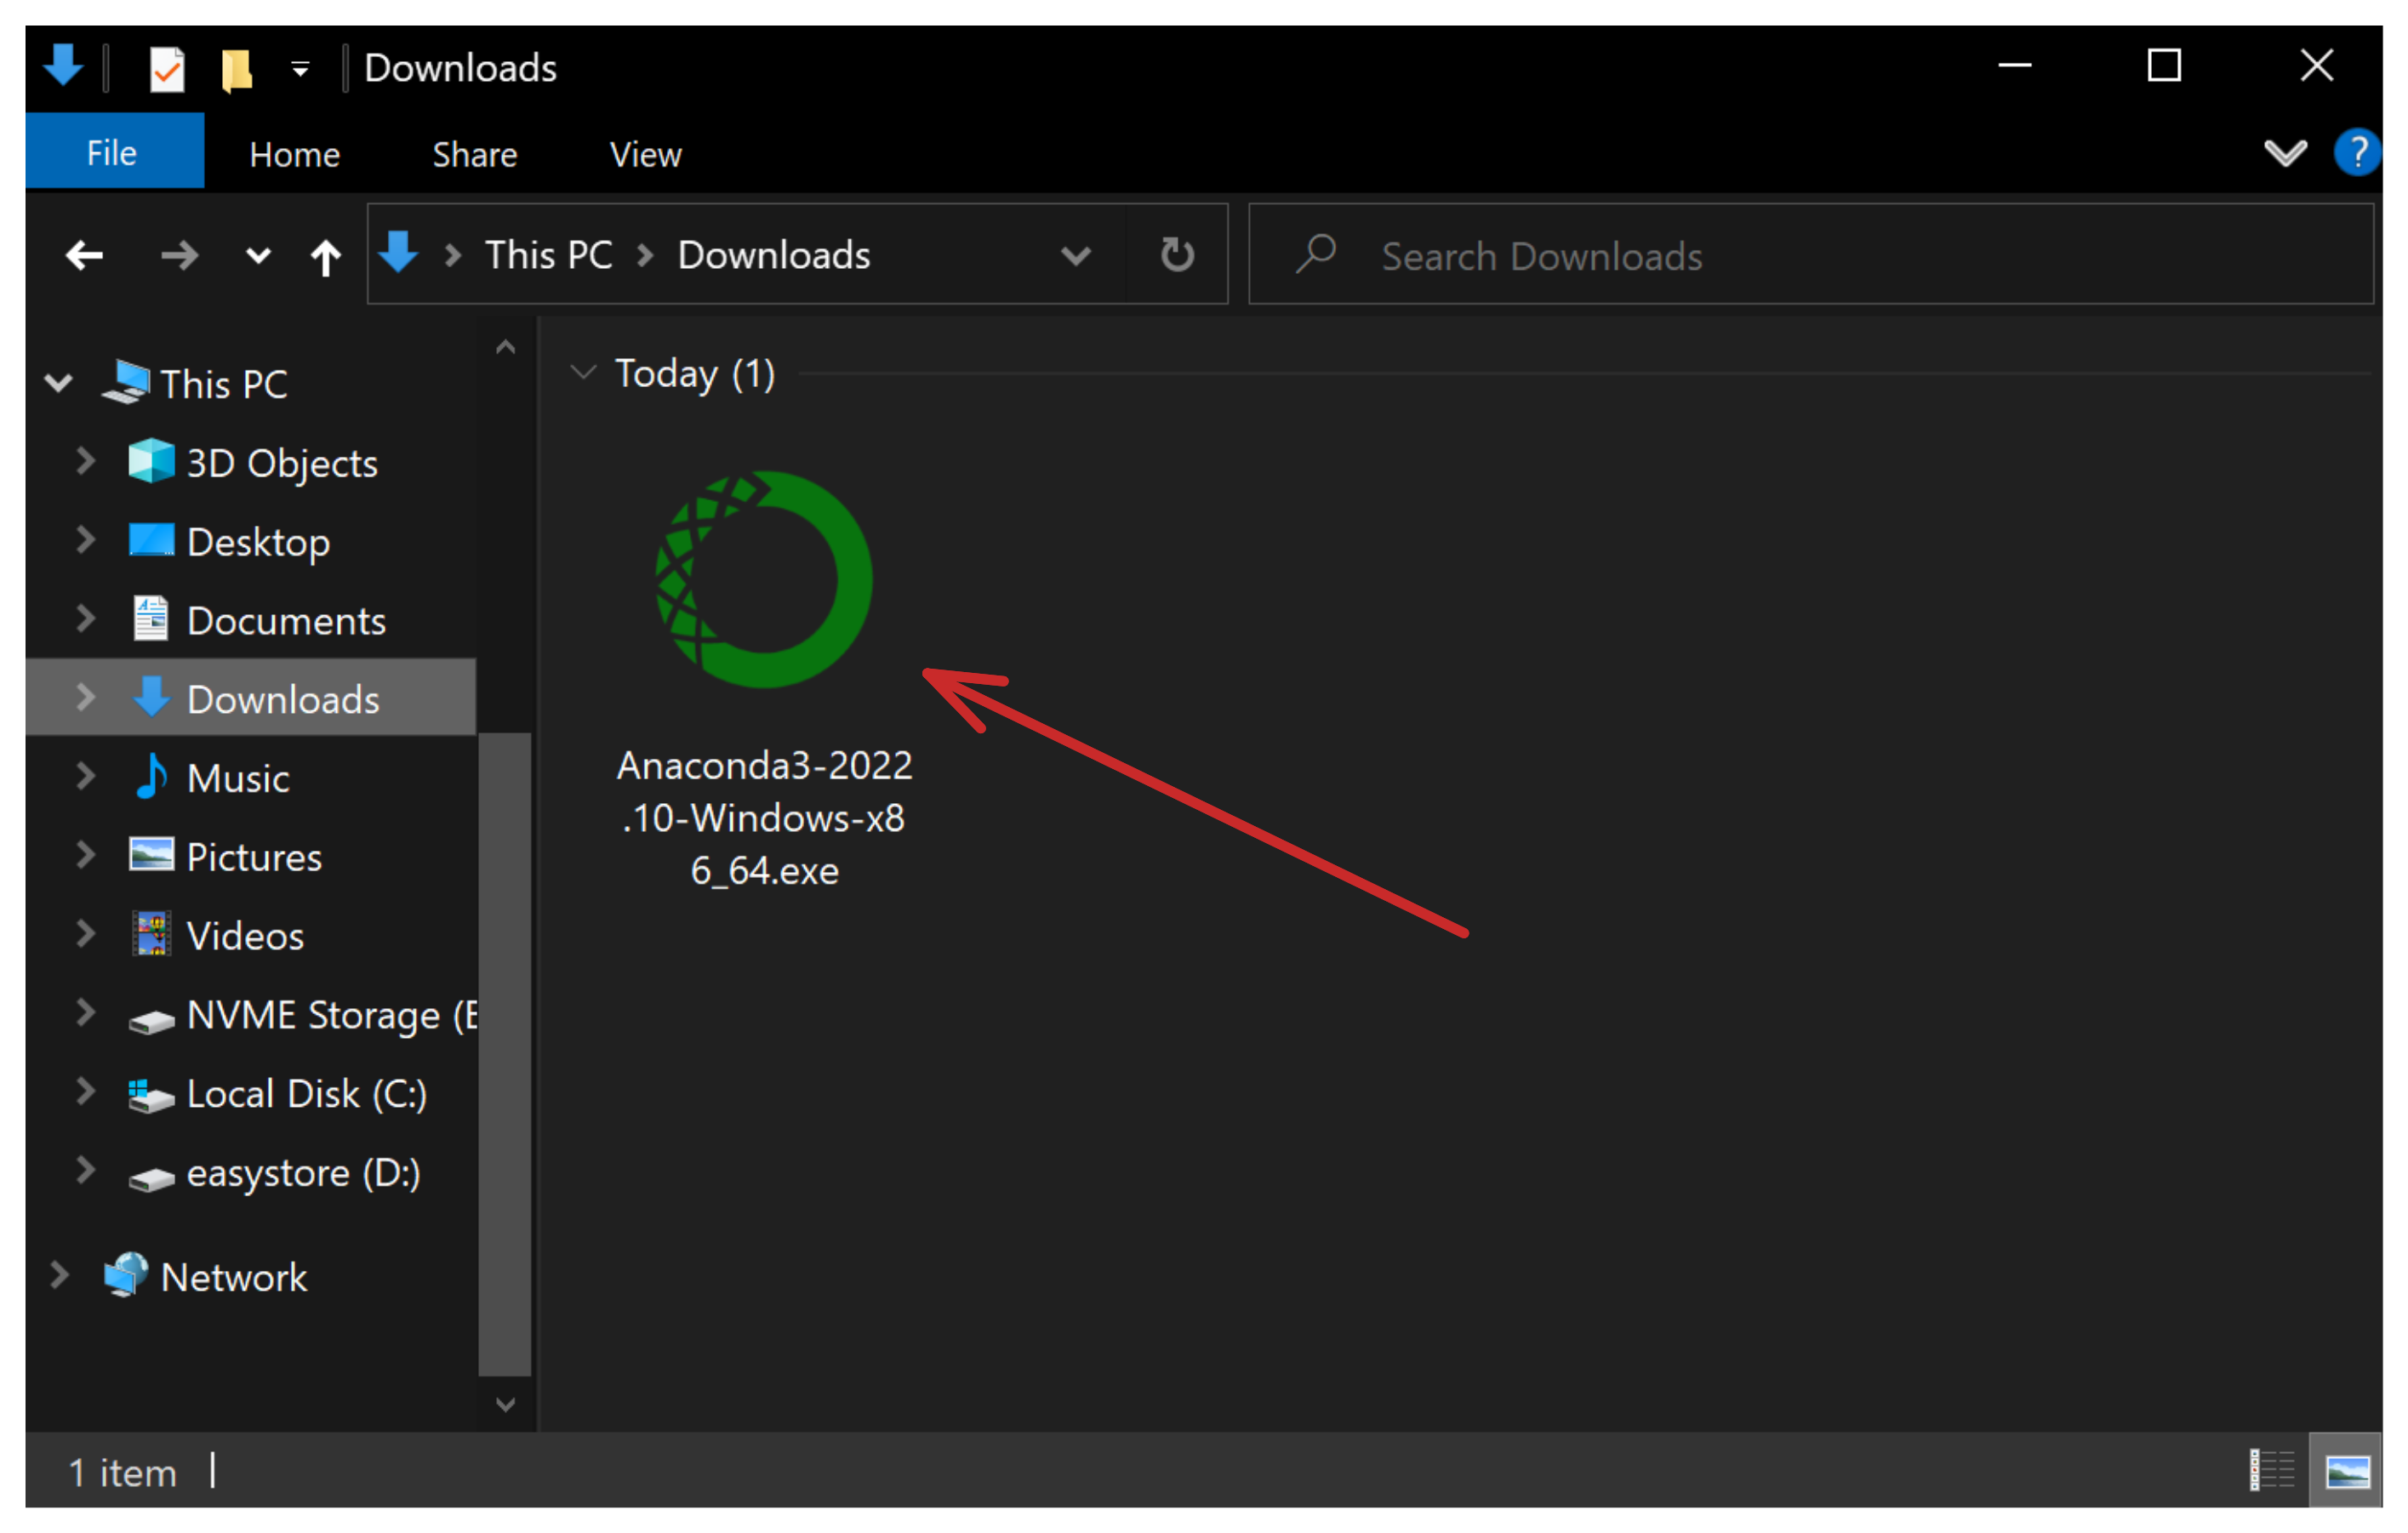The image size is (2408, 1533).
Task: Click the navigation pane scroll up arrow
Action: tap(506, 347)
